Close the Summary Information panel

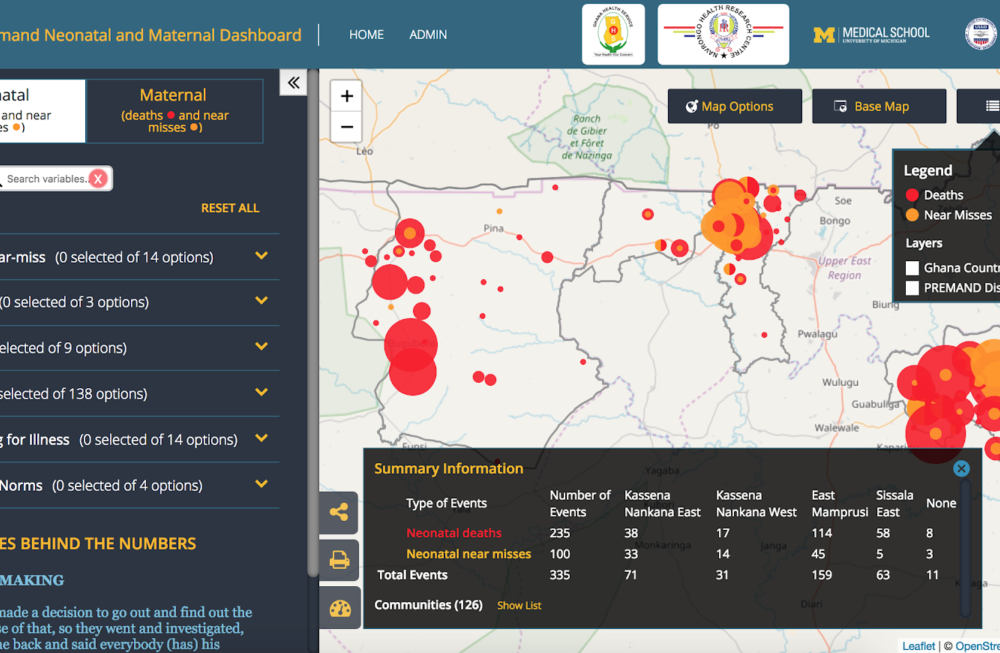click(961, 468)
